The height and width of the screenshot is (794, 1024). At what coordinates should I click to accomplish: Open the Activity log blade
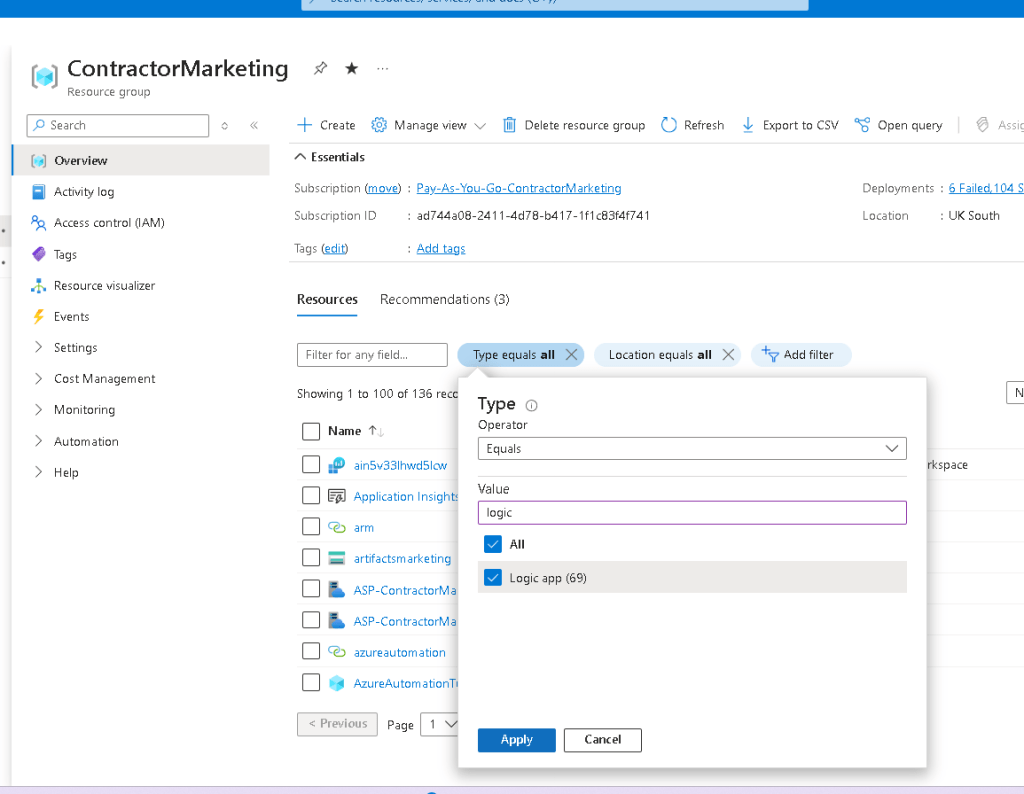[x=84, y=192]
